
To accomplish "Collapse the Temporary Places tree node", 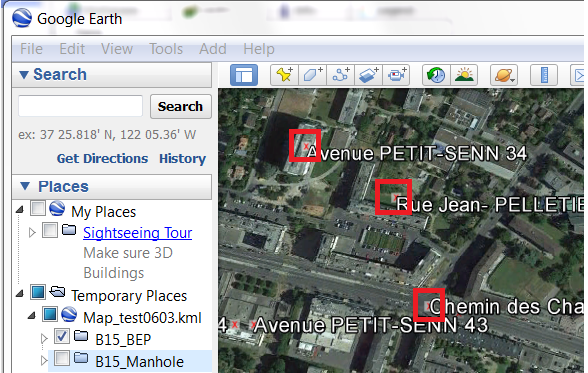I will tap(20, 294).
